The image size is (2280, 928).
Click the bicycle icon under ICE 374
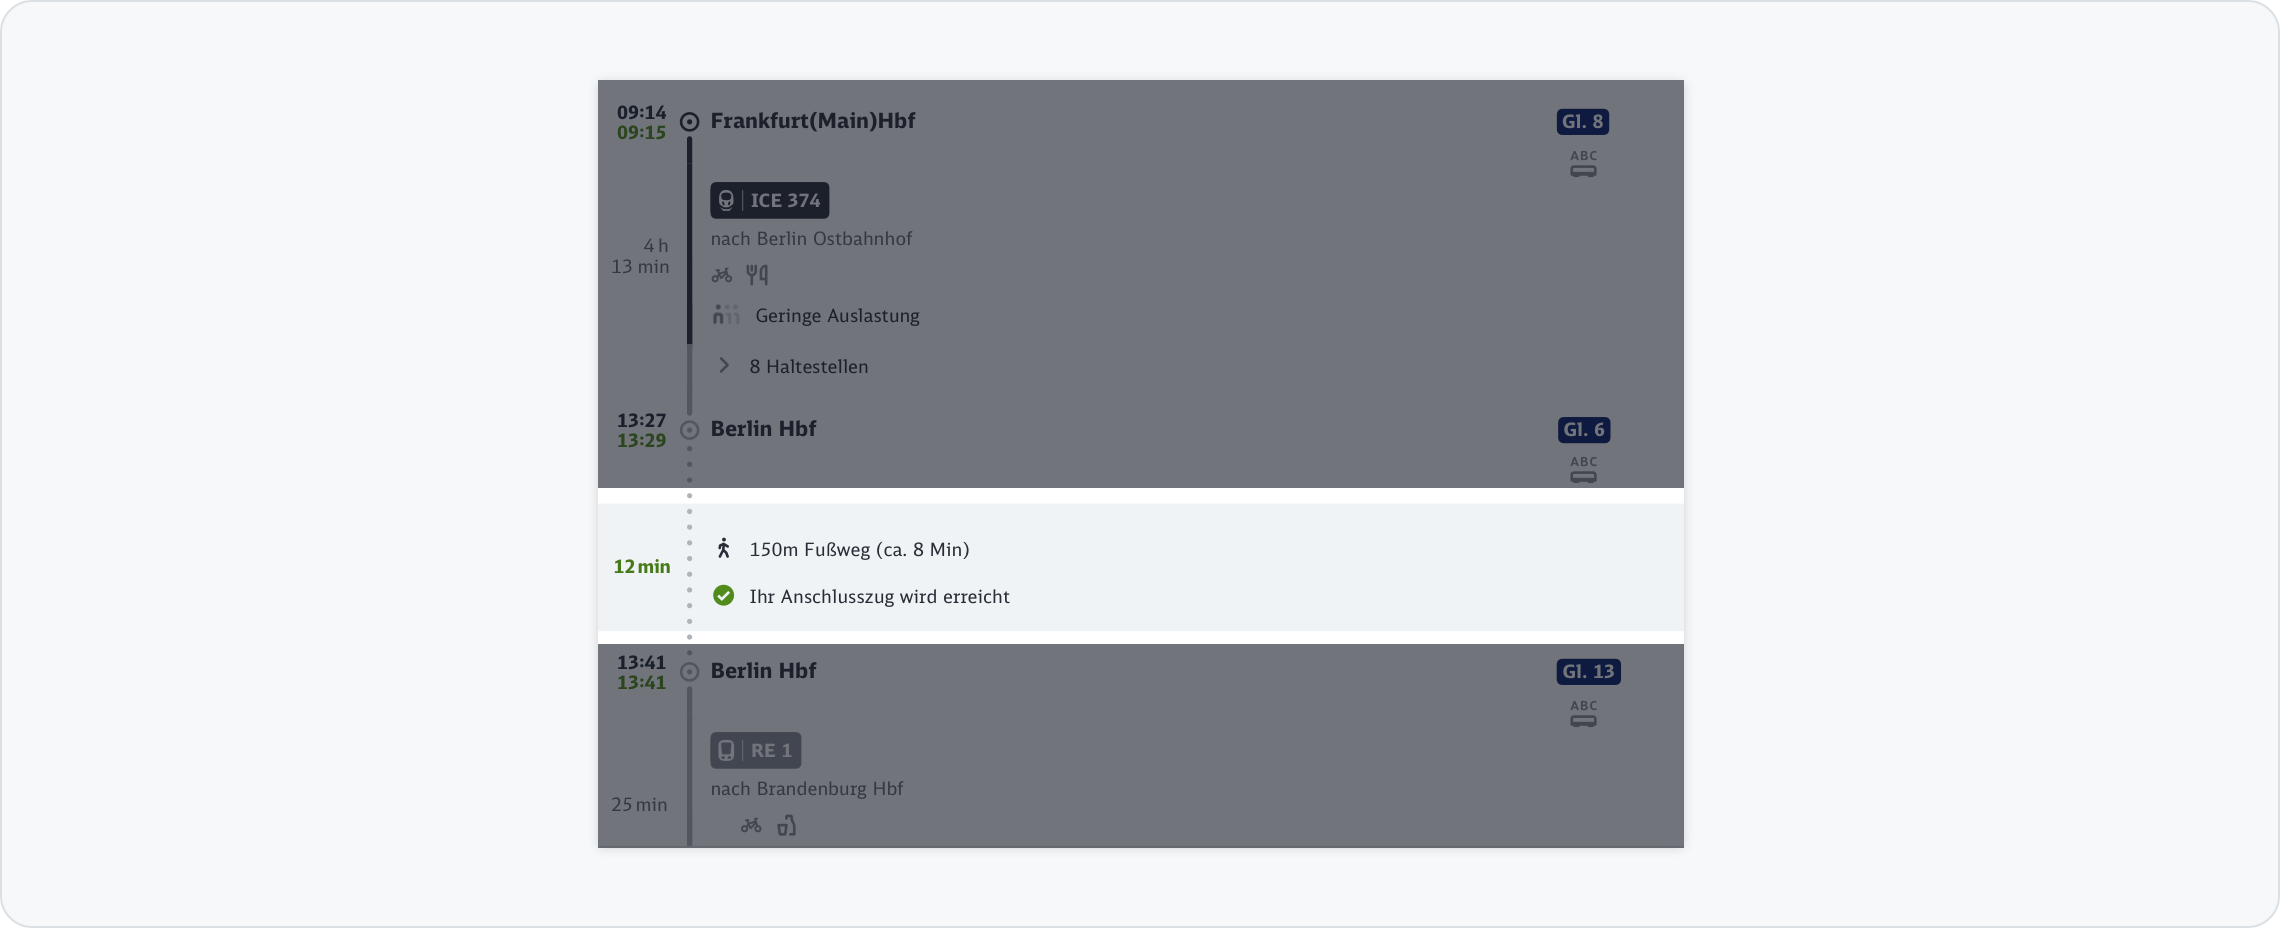pos(722,275)
